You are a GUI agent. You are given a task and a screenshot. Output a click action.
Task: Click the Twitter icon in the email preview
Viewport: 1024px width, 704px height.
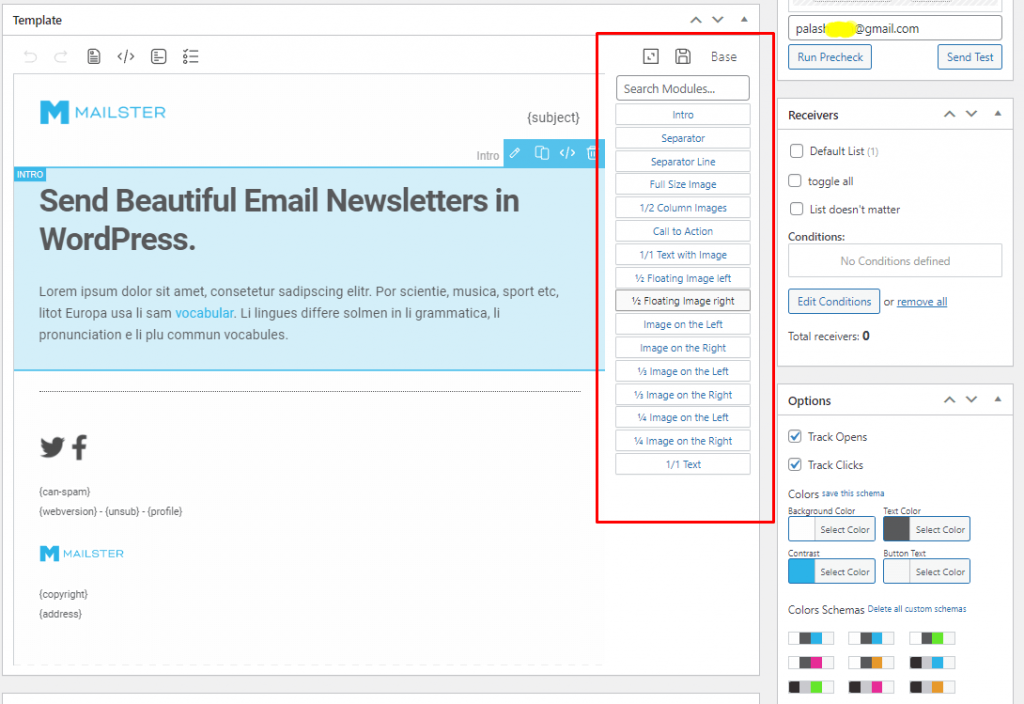pyautogui.click(x=51, y=448)
